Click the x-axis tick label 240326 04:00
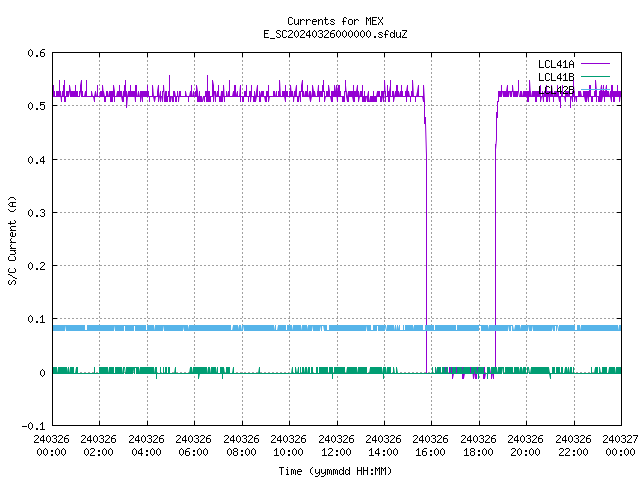The image size is (640, 480). (x=146, y=446)
